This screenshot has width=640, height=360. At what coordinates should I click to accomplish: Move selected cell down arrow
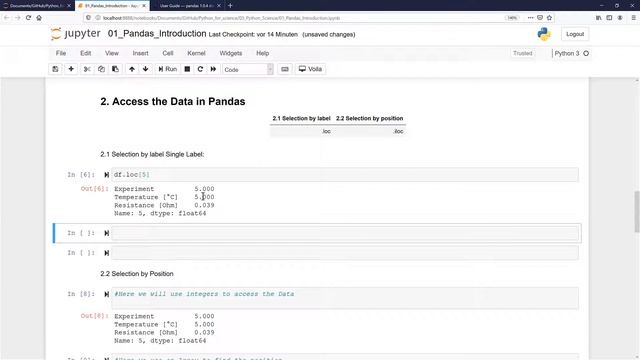coord(146,69)
